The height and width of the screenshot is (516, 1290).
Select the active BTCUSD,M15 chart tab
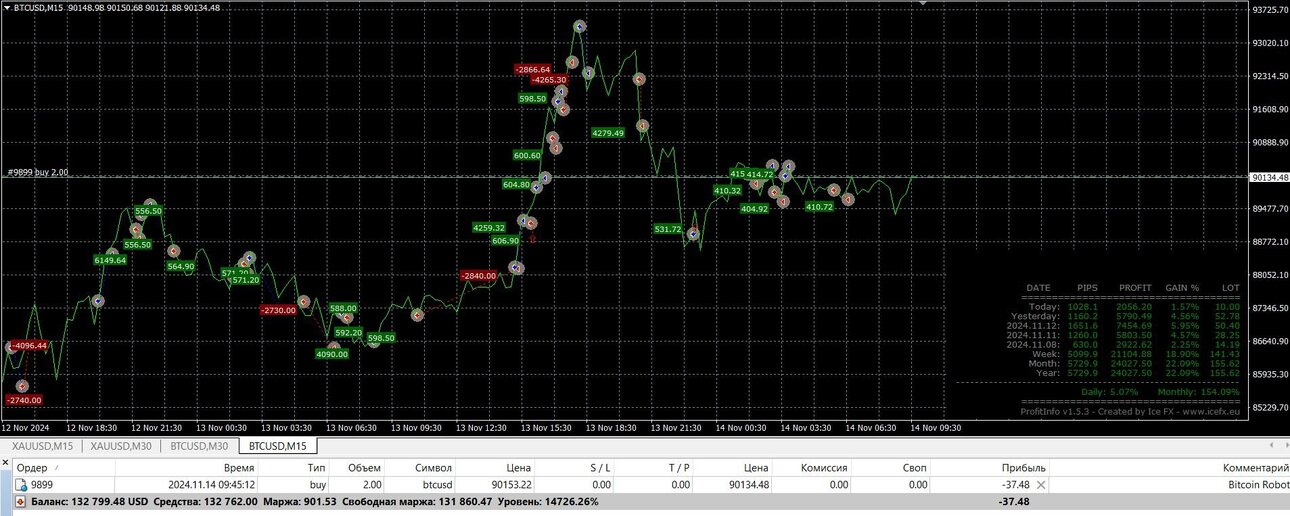tap(278, 446)
